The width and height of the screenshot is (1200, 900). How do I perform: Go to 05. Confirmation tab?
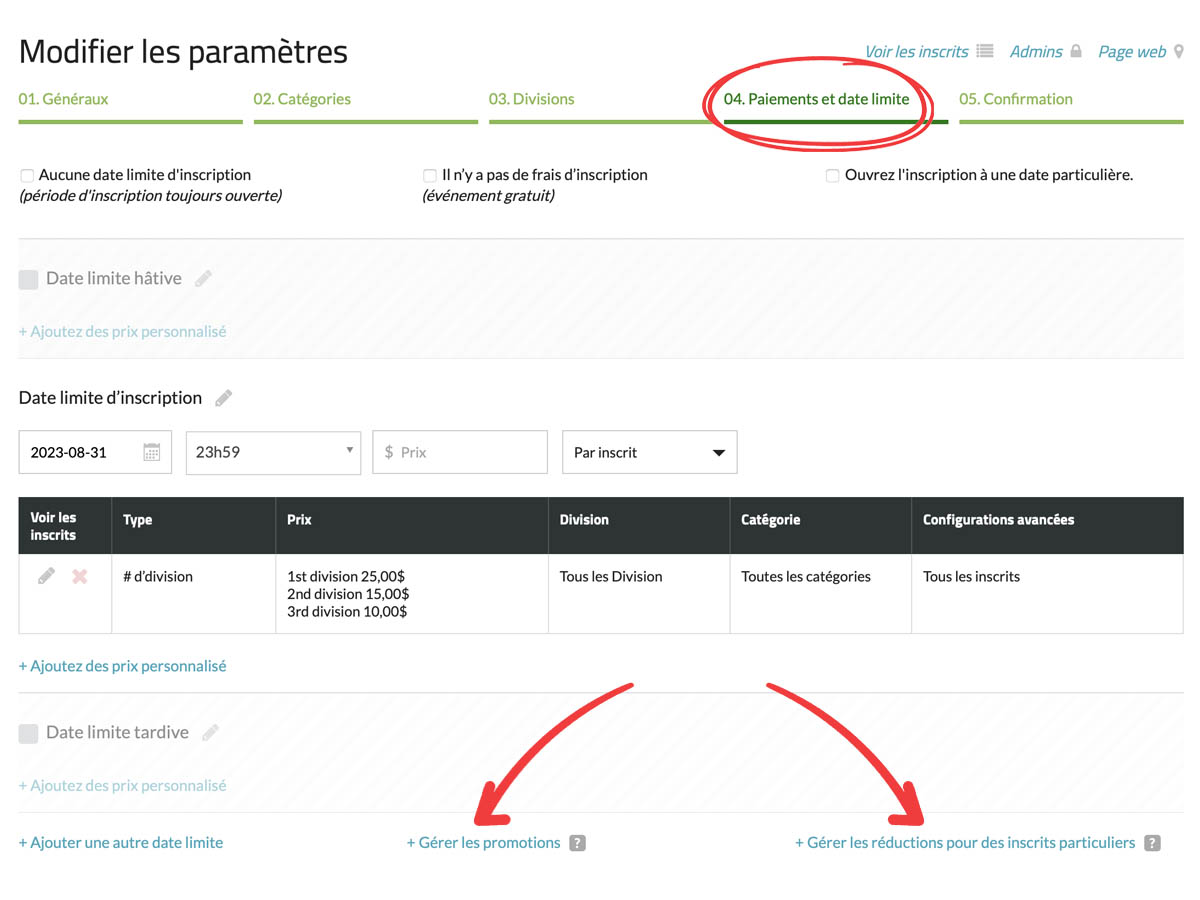click(x=1015, y=99)
